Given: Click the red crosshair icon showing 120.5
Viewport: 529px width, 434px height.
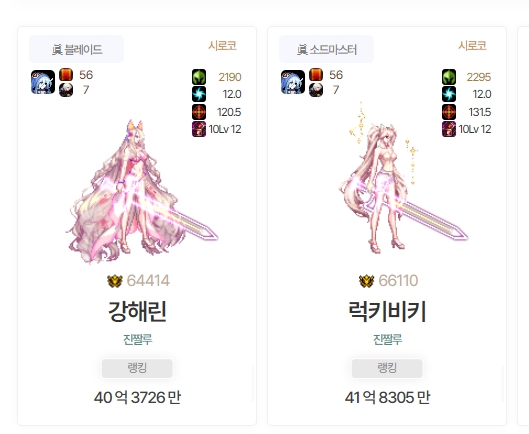Looking at the screenshot, I should 199,112.
